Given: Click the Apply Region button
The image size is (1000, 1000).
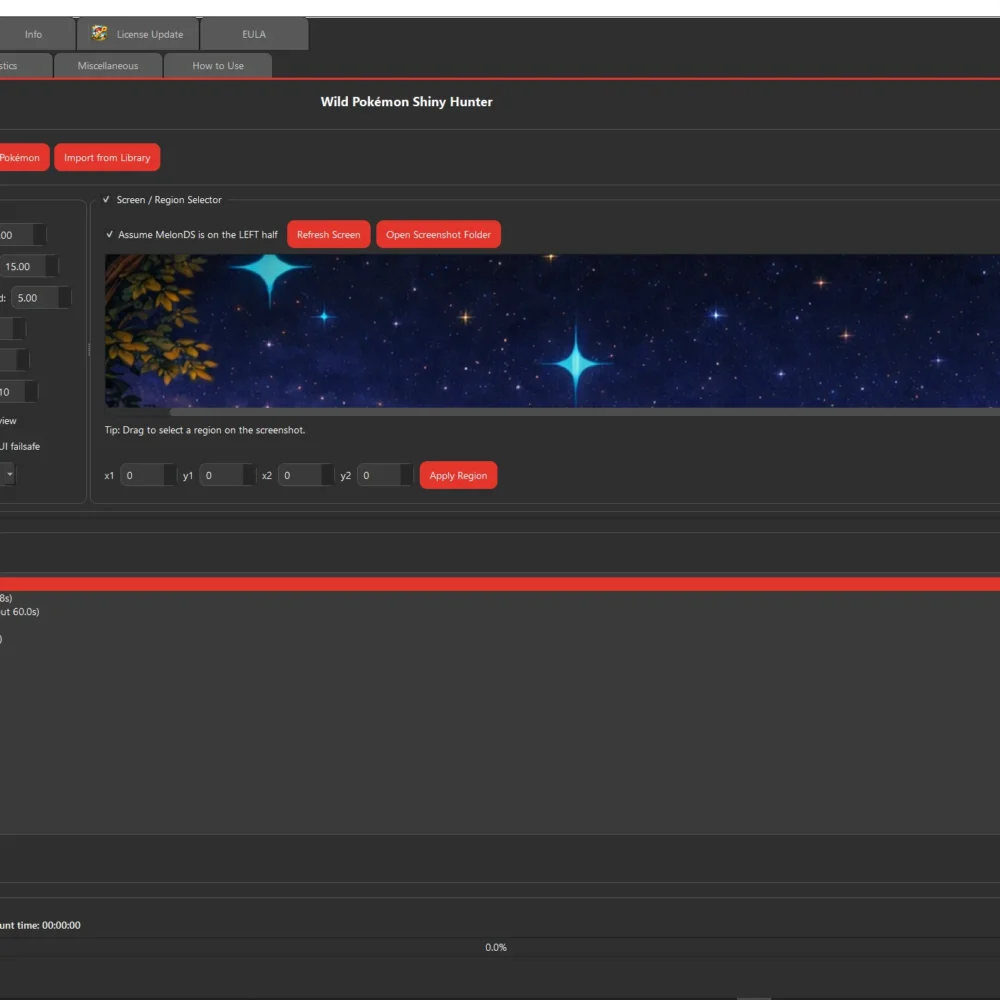Looking at the screenshot, I should 458,475.
